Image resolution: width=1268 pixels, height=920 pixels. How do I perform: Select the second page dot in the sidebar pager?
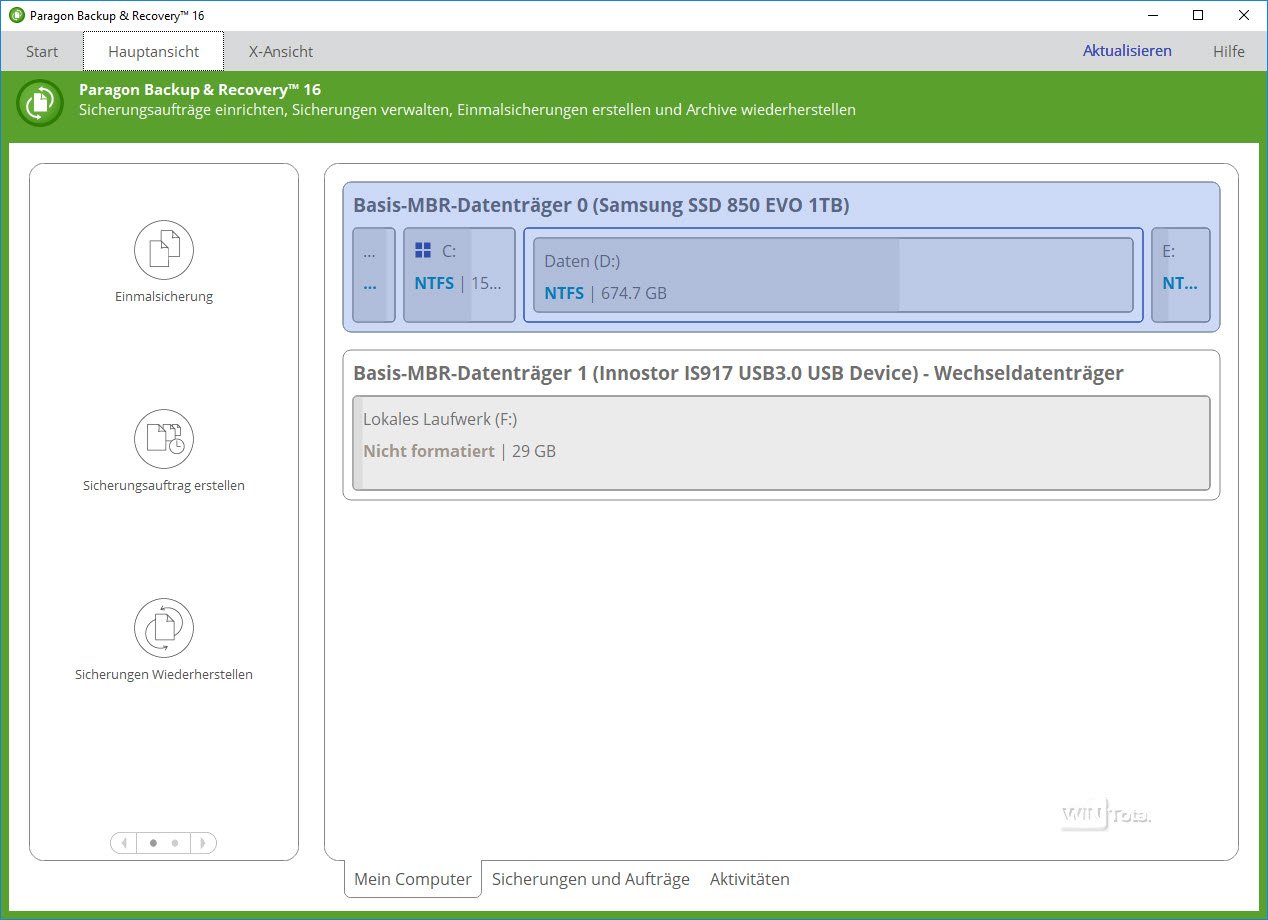(x=175, y=843)
